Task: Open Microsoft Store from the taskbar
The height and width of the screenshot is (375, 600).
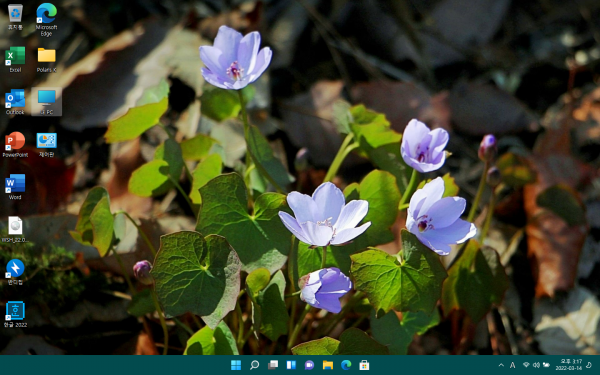Action: pos(364,365)
